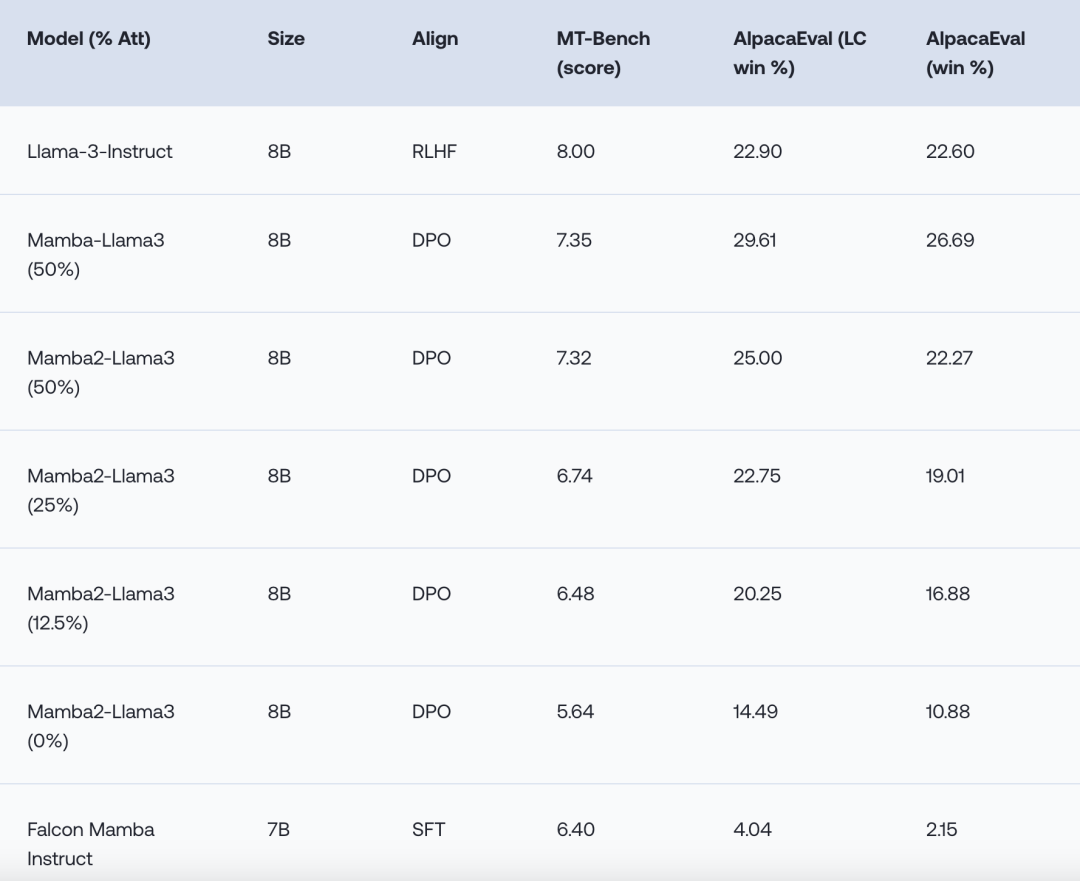The image size is (1080, 881).
Task: Click the 2.15 win percentage value
Action: tap(941, 829)
